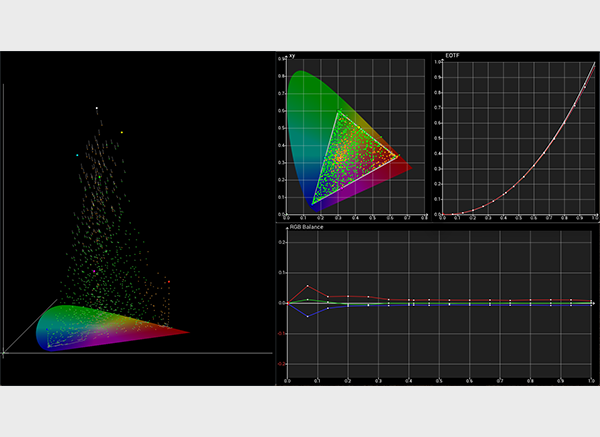Click the white point atop the 3D scatter
The image size is (600, 437).
96,108
